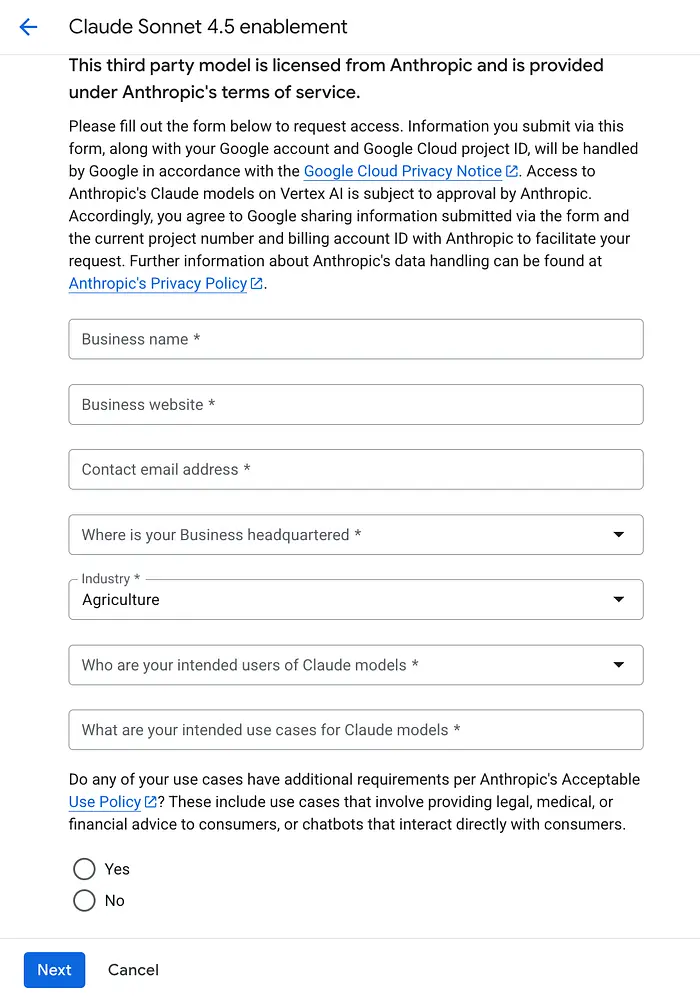Expand the Industry dropdown showing Agriculture
Image resolution: width=700 pixels, height=997 pixels.
point(356,600)
